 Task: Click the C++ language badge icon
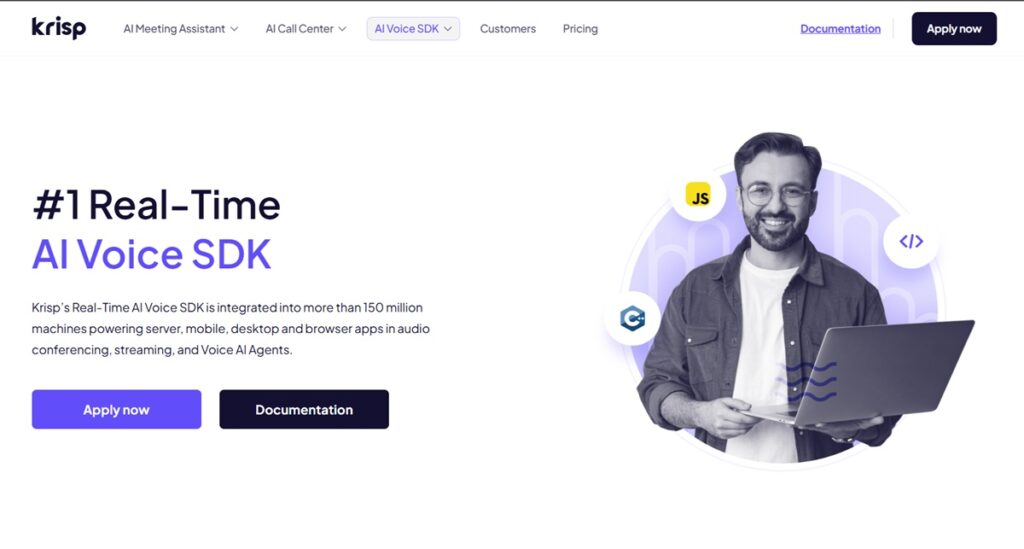[632, 318]
